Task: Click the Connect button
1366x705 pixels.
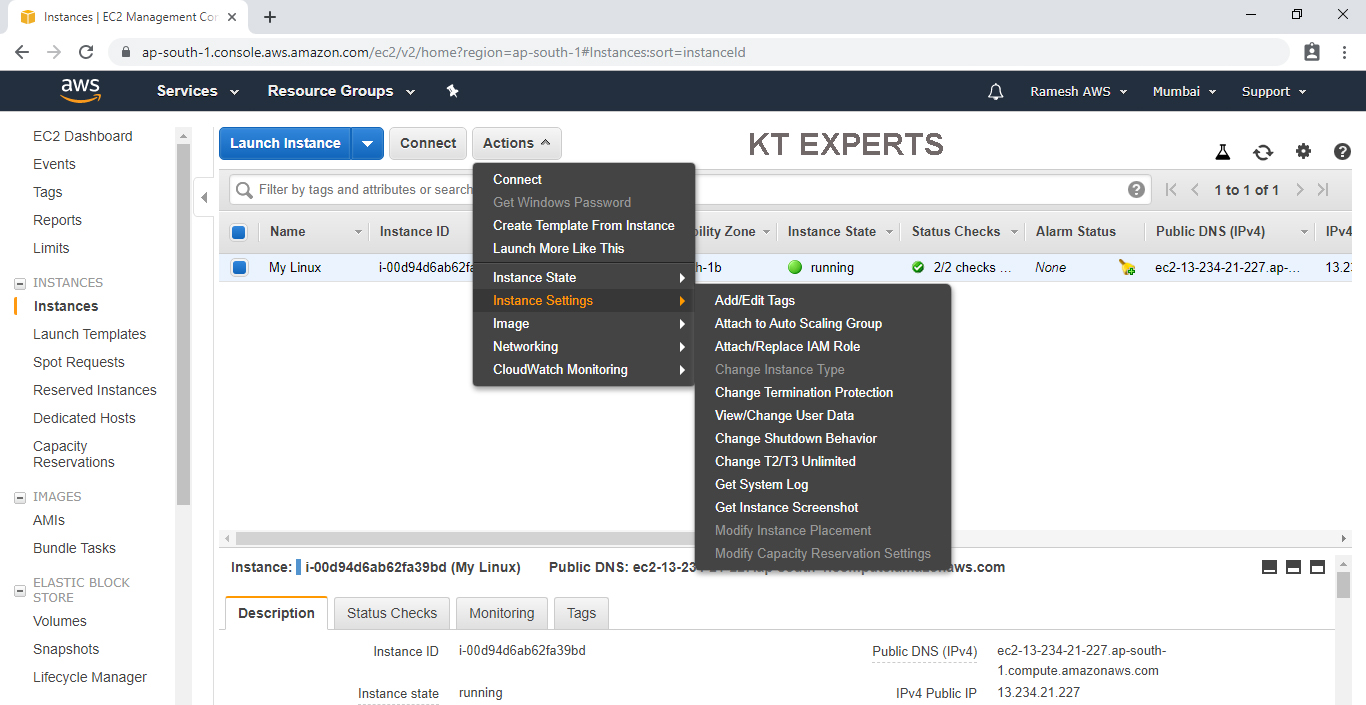Action: pyautogui.click(x=428, y=143)
